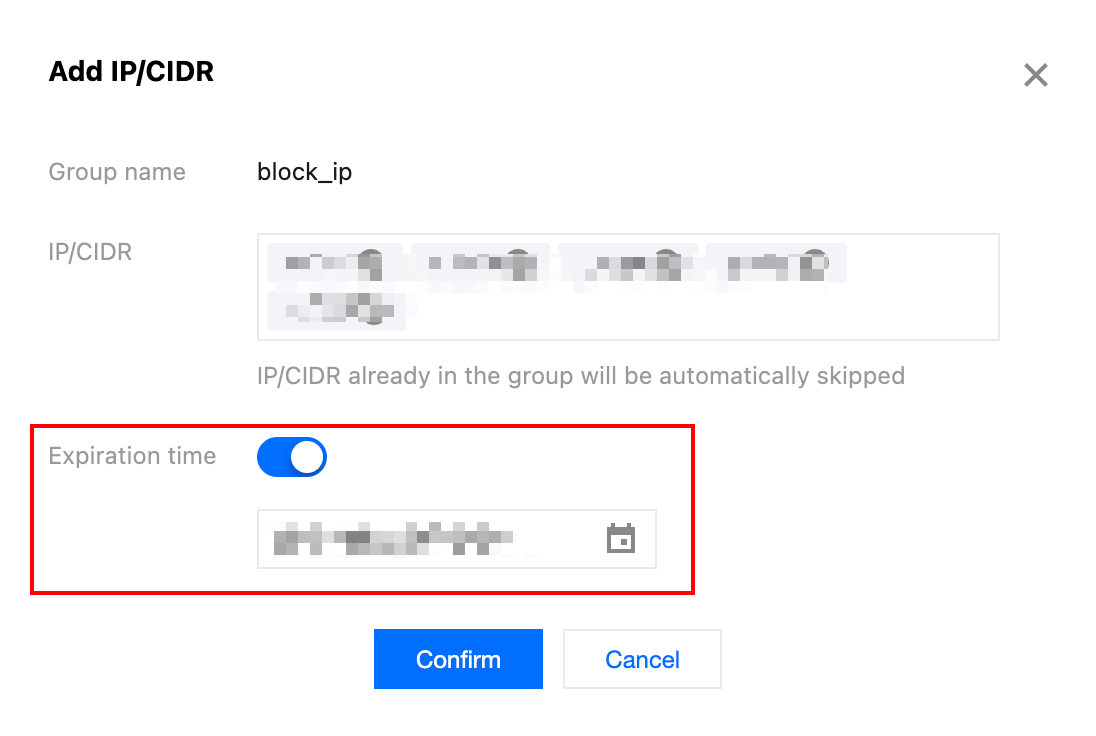Close the Add IP/CIDR dialog

[x=1035, y=75]
